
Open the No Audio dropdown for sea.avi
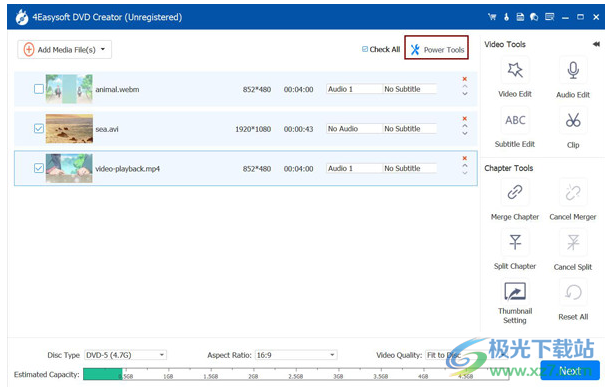coord(354,128)
